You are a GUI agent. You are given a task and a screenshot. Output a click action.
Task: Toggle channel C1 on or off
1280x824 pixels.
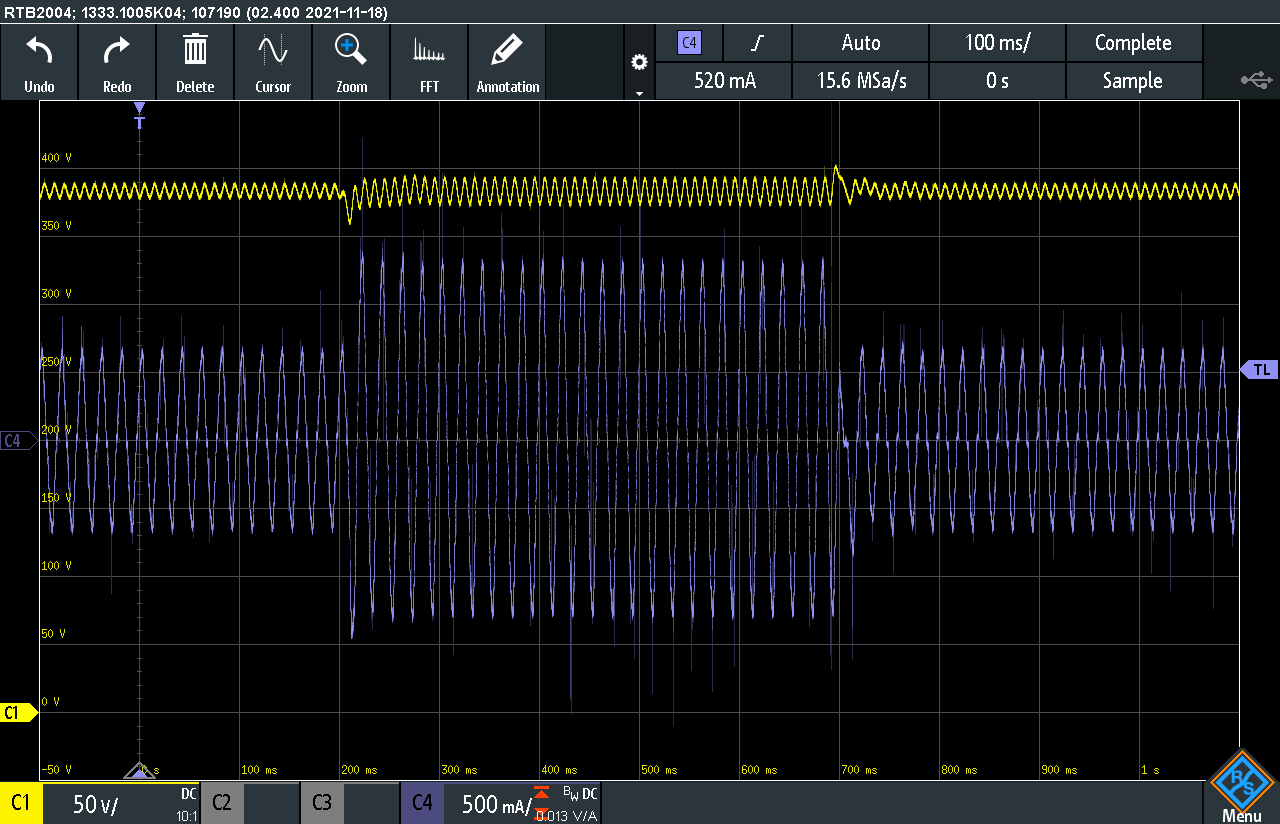20,803
